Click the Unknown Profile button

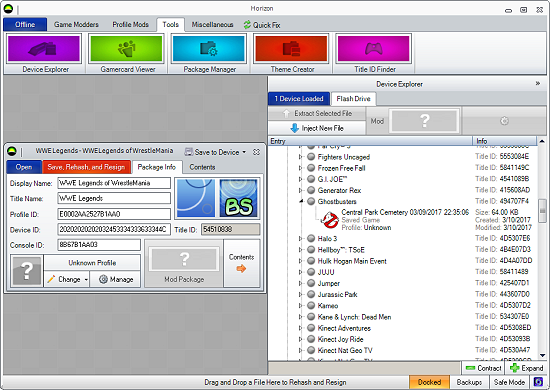[x=92, y=263]
